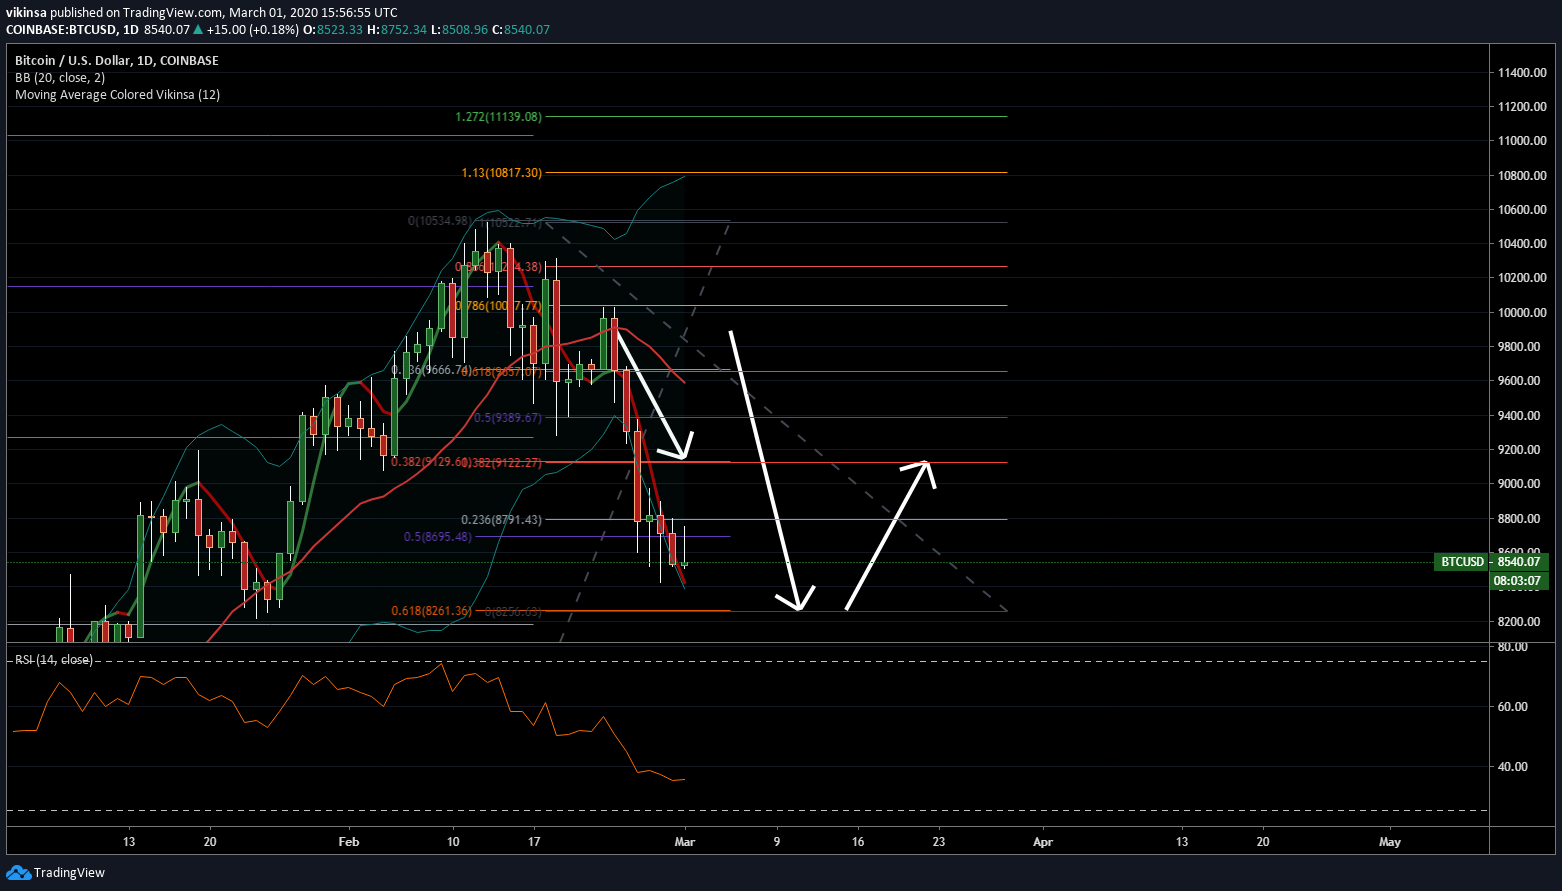Click the 'Mar' date on time axis
Viewport: 1562px width, 891px height.
coord(685,842)
